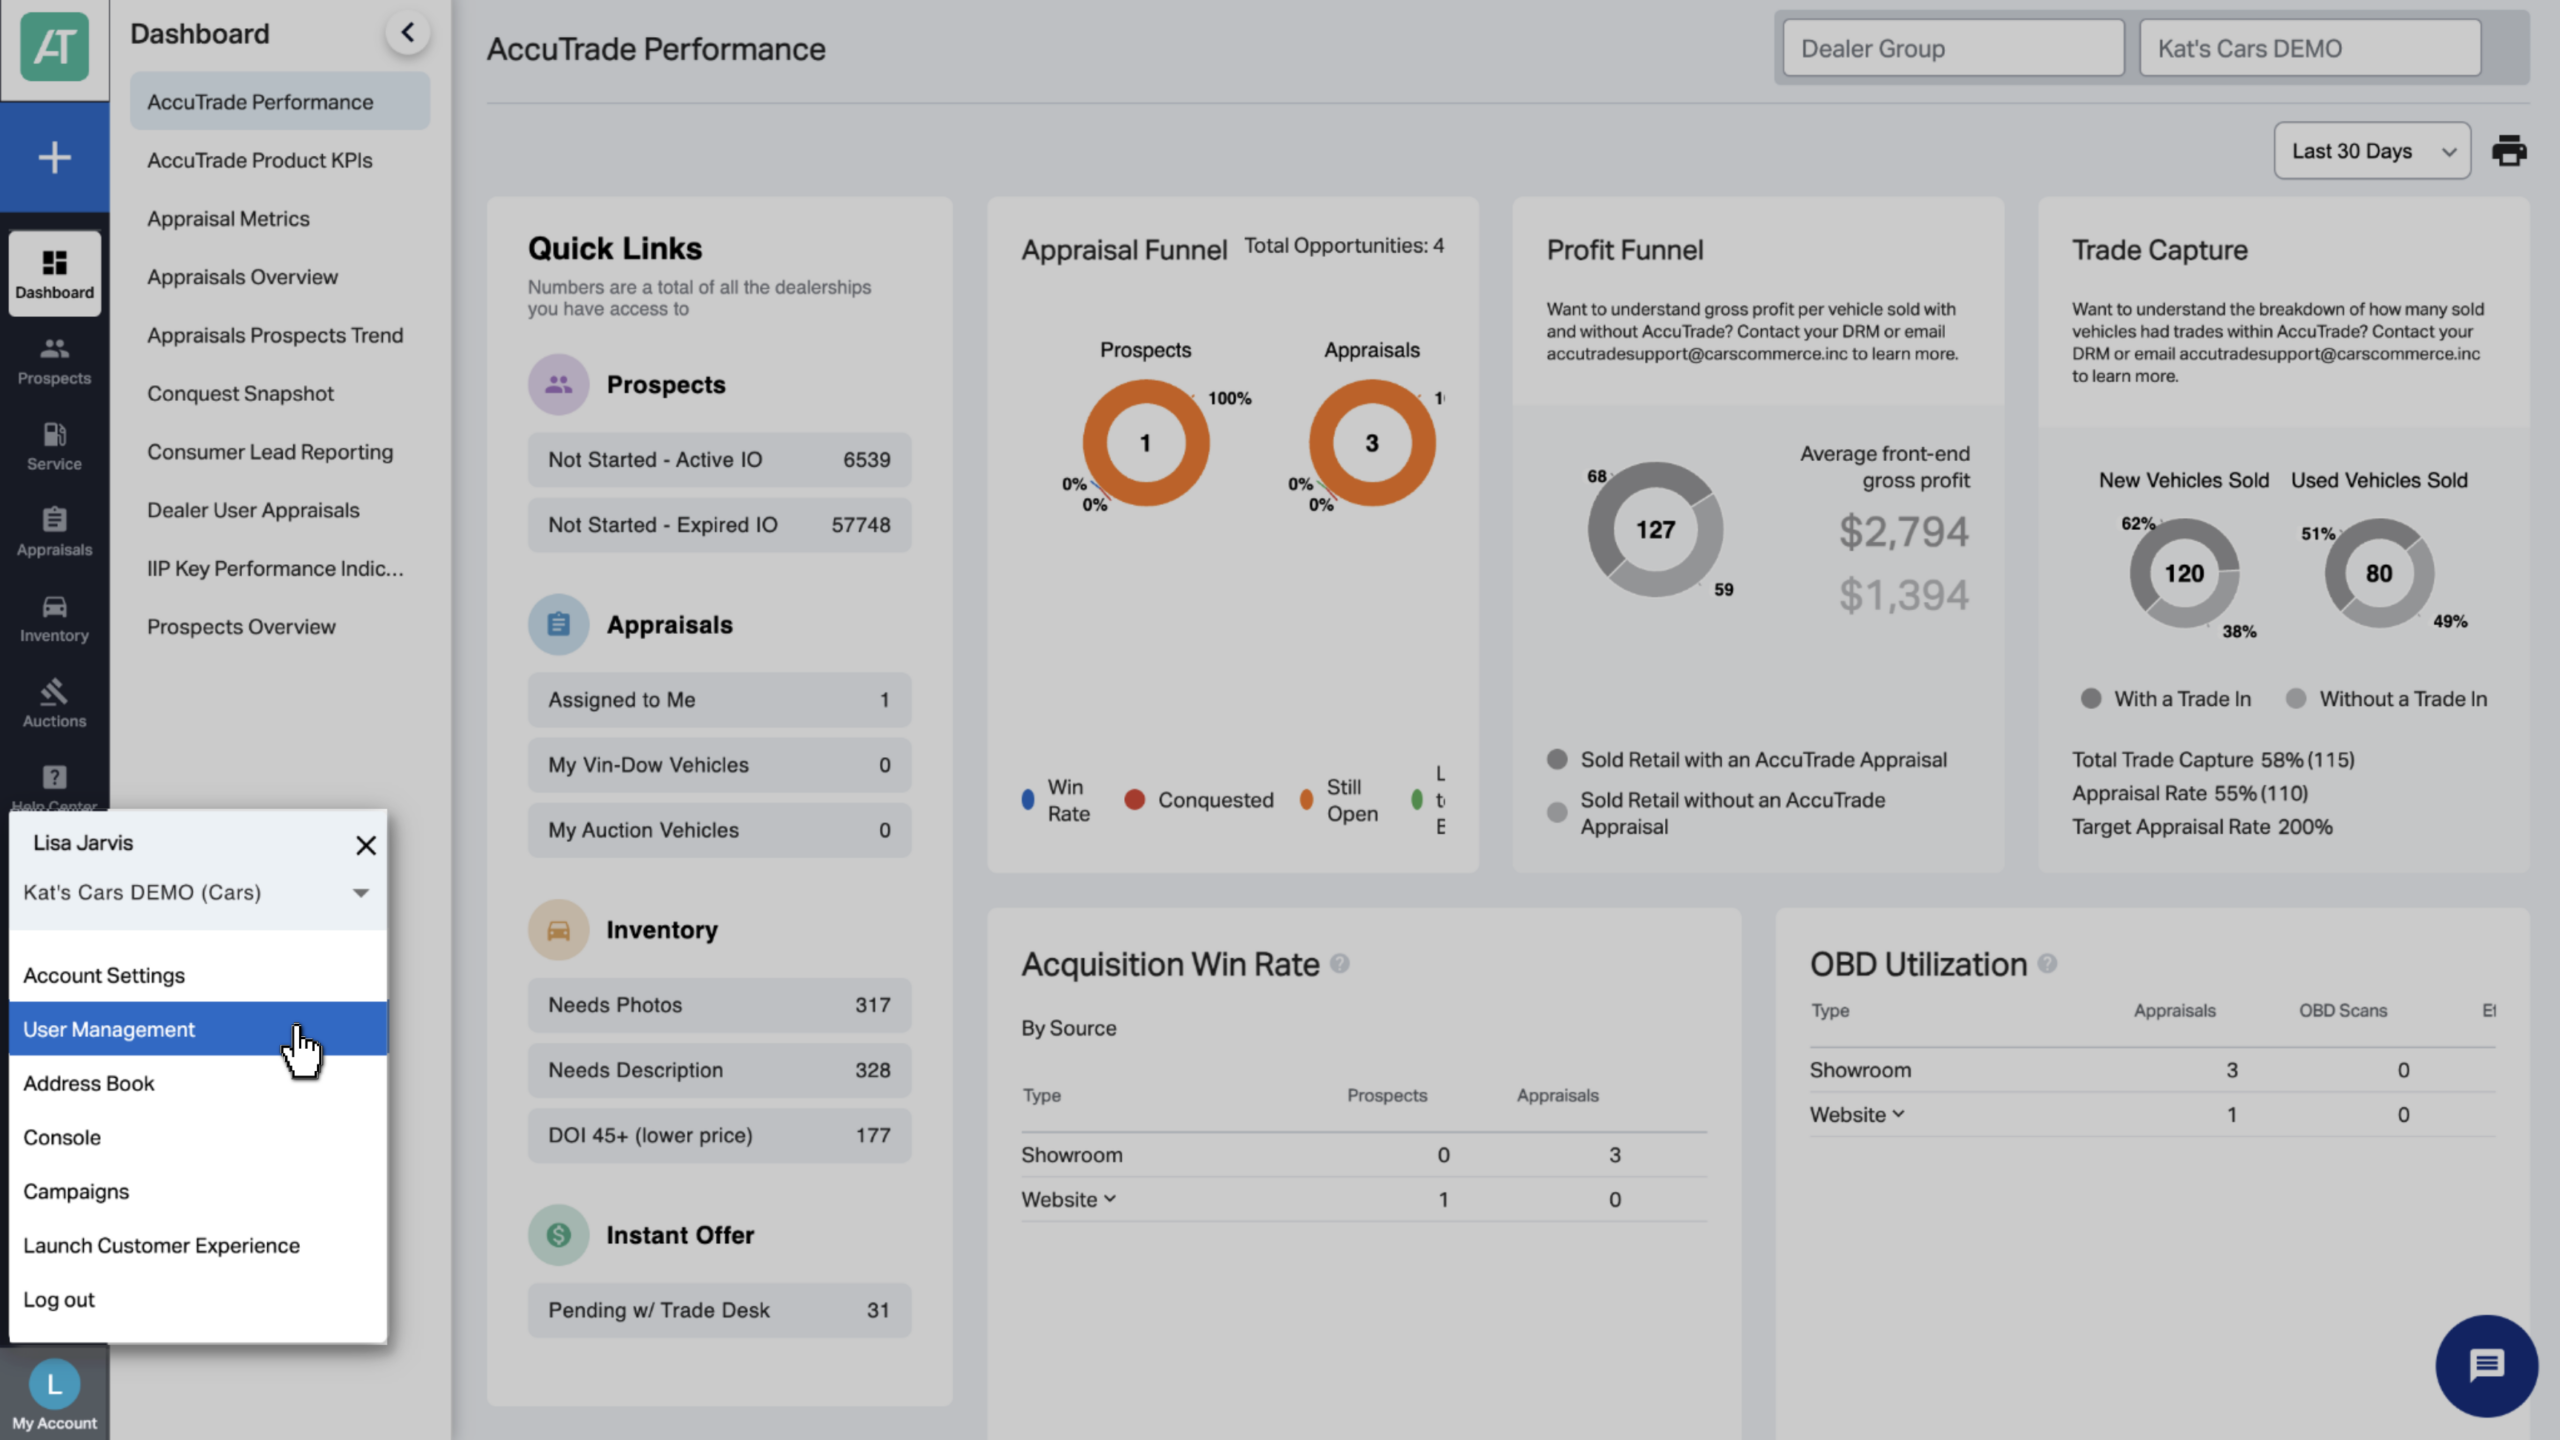The width and height of the screenshot is (2560, 1440).
Task: Open the Auctions sidebar icon
Action: point(55,704)
